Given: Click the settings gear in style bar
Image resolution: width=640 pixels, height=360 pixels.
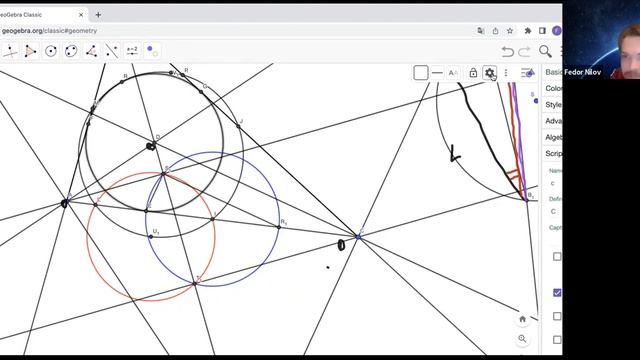Looking at the screenshot, I should 489,73.
